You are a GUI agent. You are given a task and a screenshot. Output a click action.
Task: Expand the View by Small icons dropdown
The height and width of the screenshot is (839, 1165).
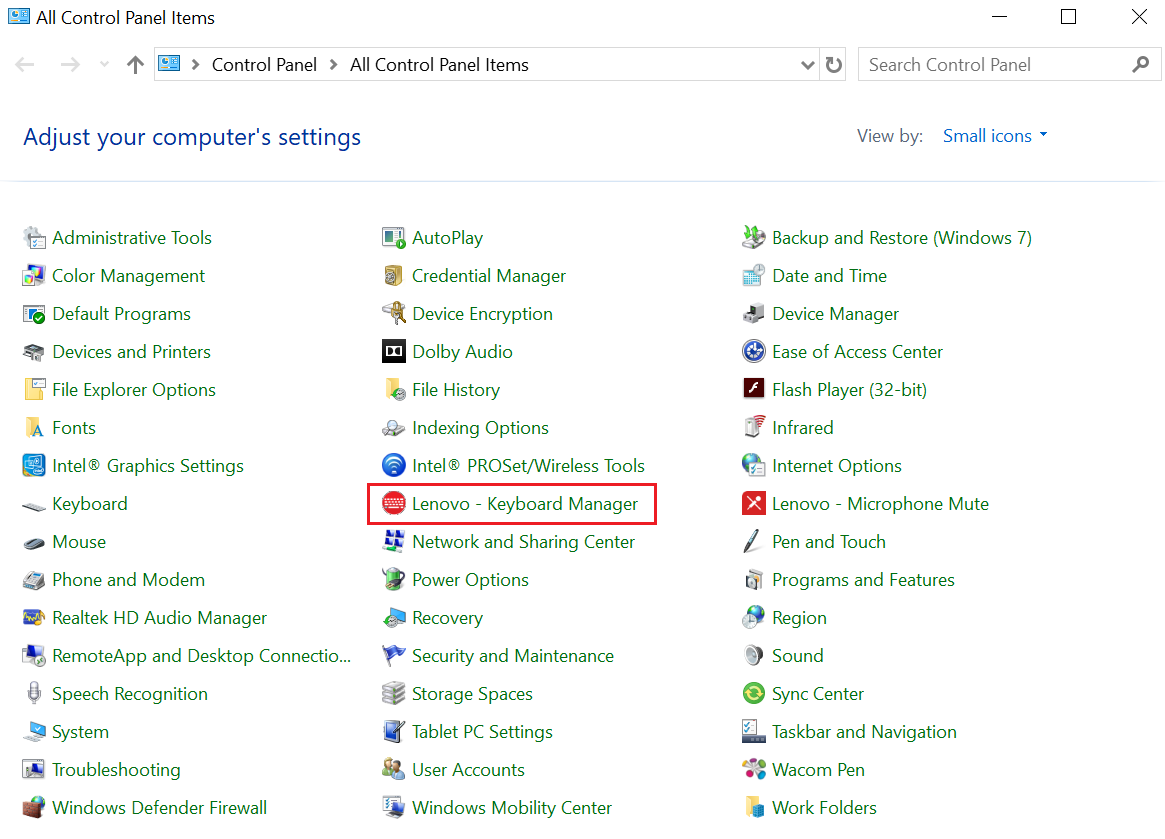[x=995, y=136]
